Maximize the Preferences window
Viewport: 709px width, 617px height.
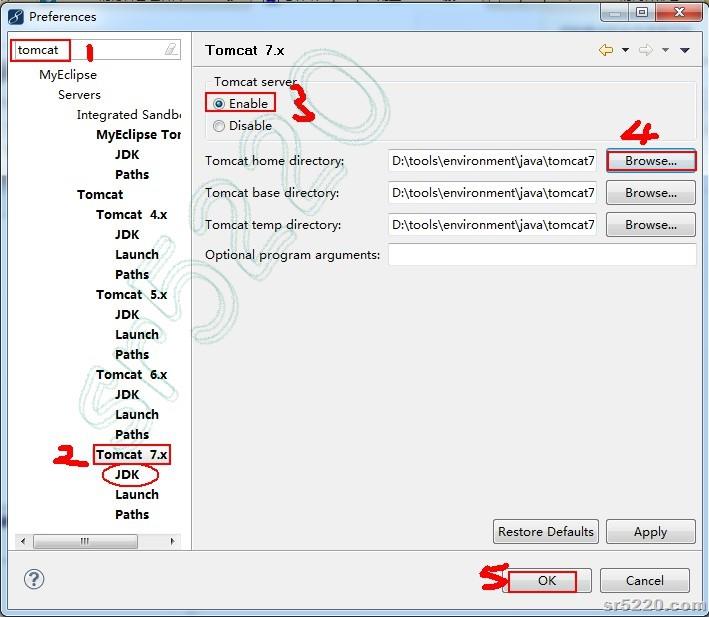642,12
